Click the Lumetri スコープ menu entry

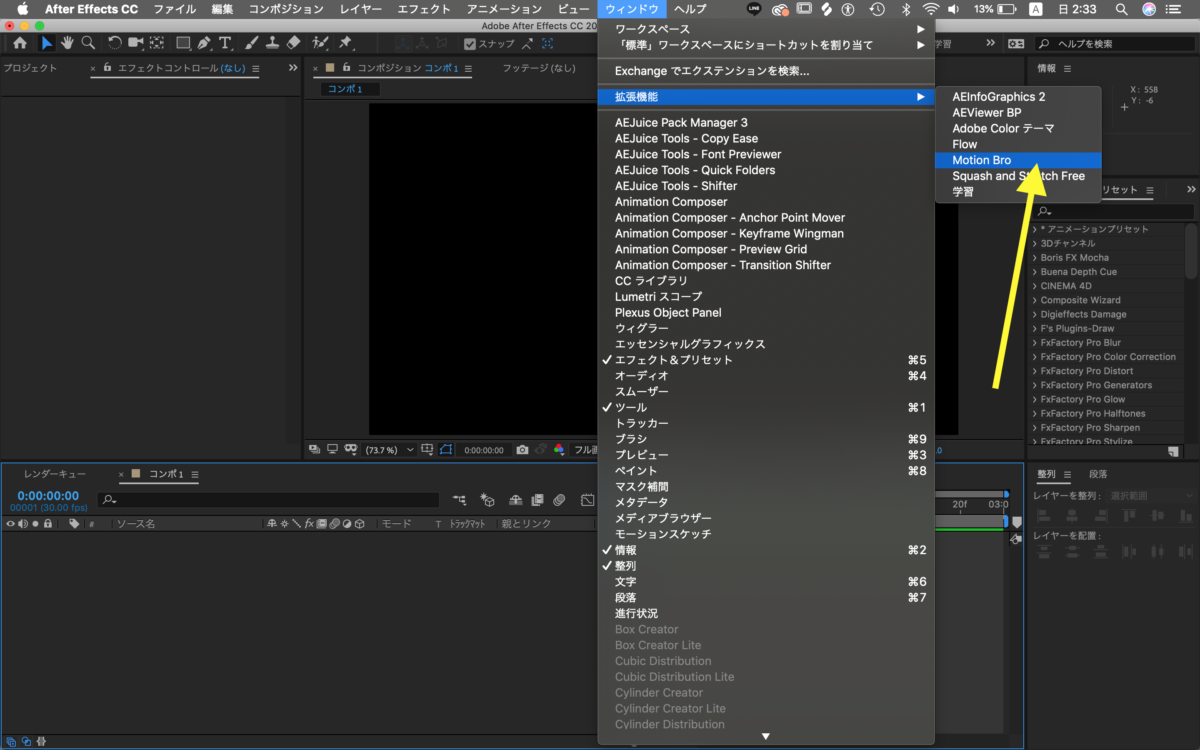765,297
